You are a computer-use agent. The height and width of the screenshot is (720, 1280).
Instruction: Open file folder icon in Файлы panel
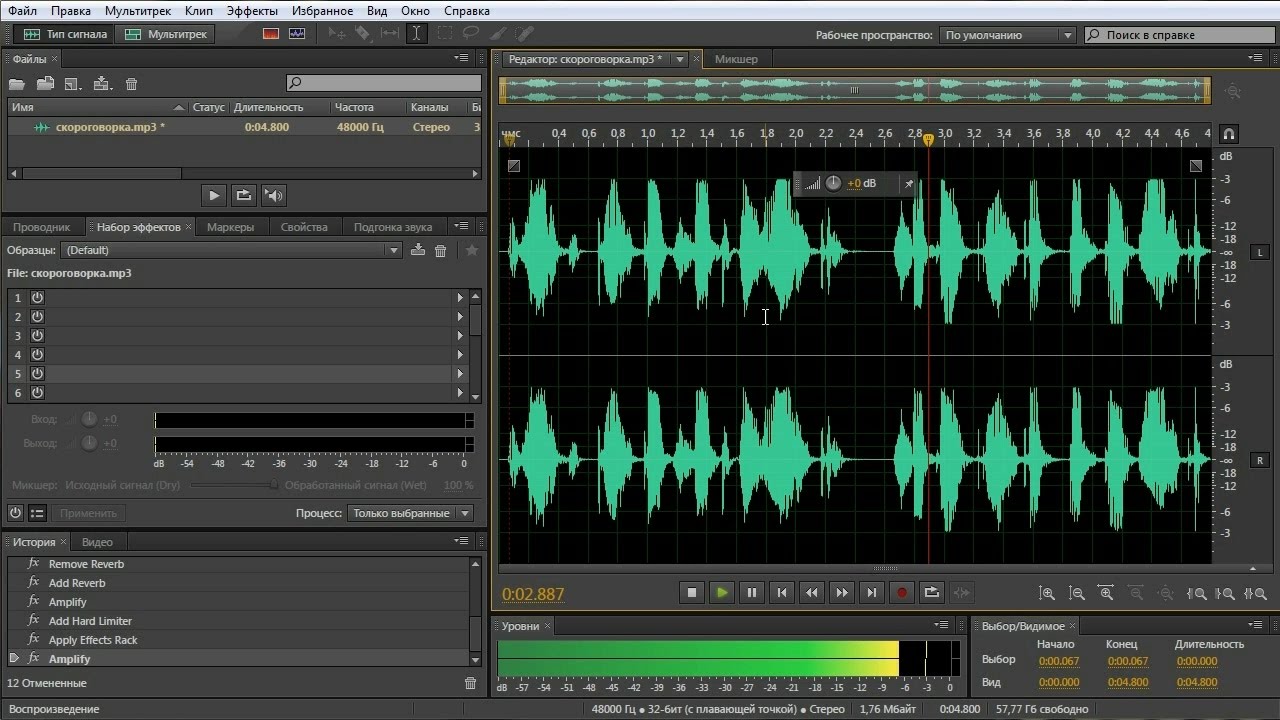[x=16, y=84]
